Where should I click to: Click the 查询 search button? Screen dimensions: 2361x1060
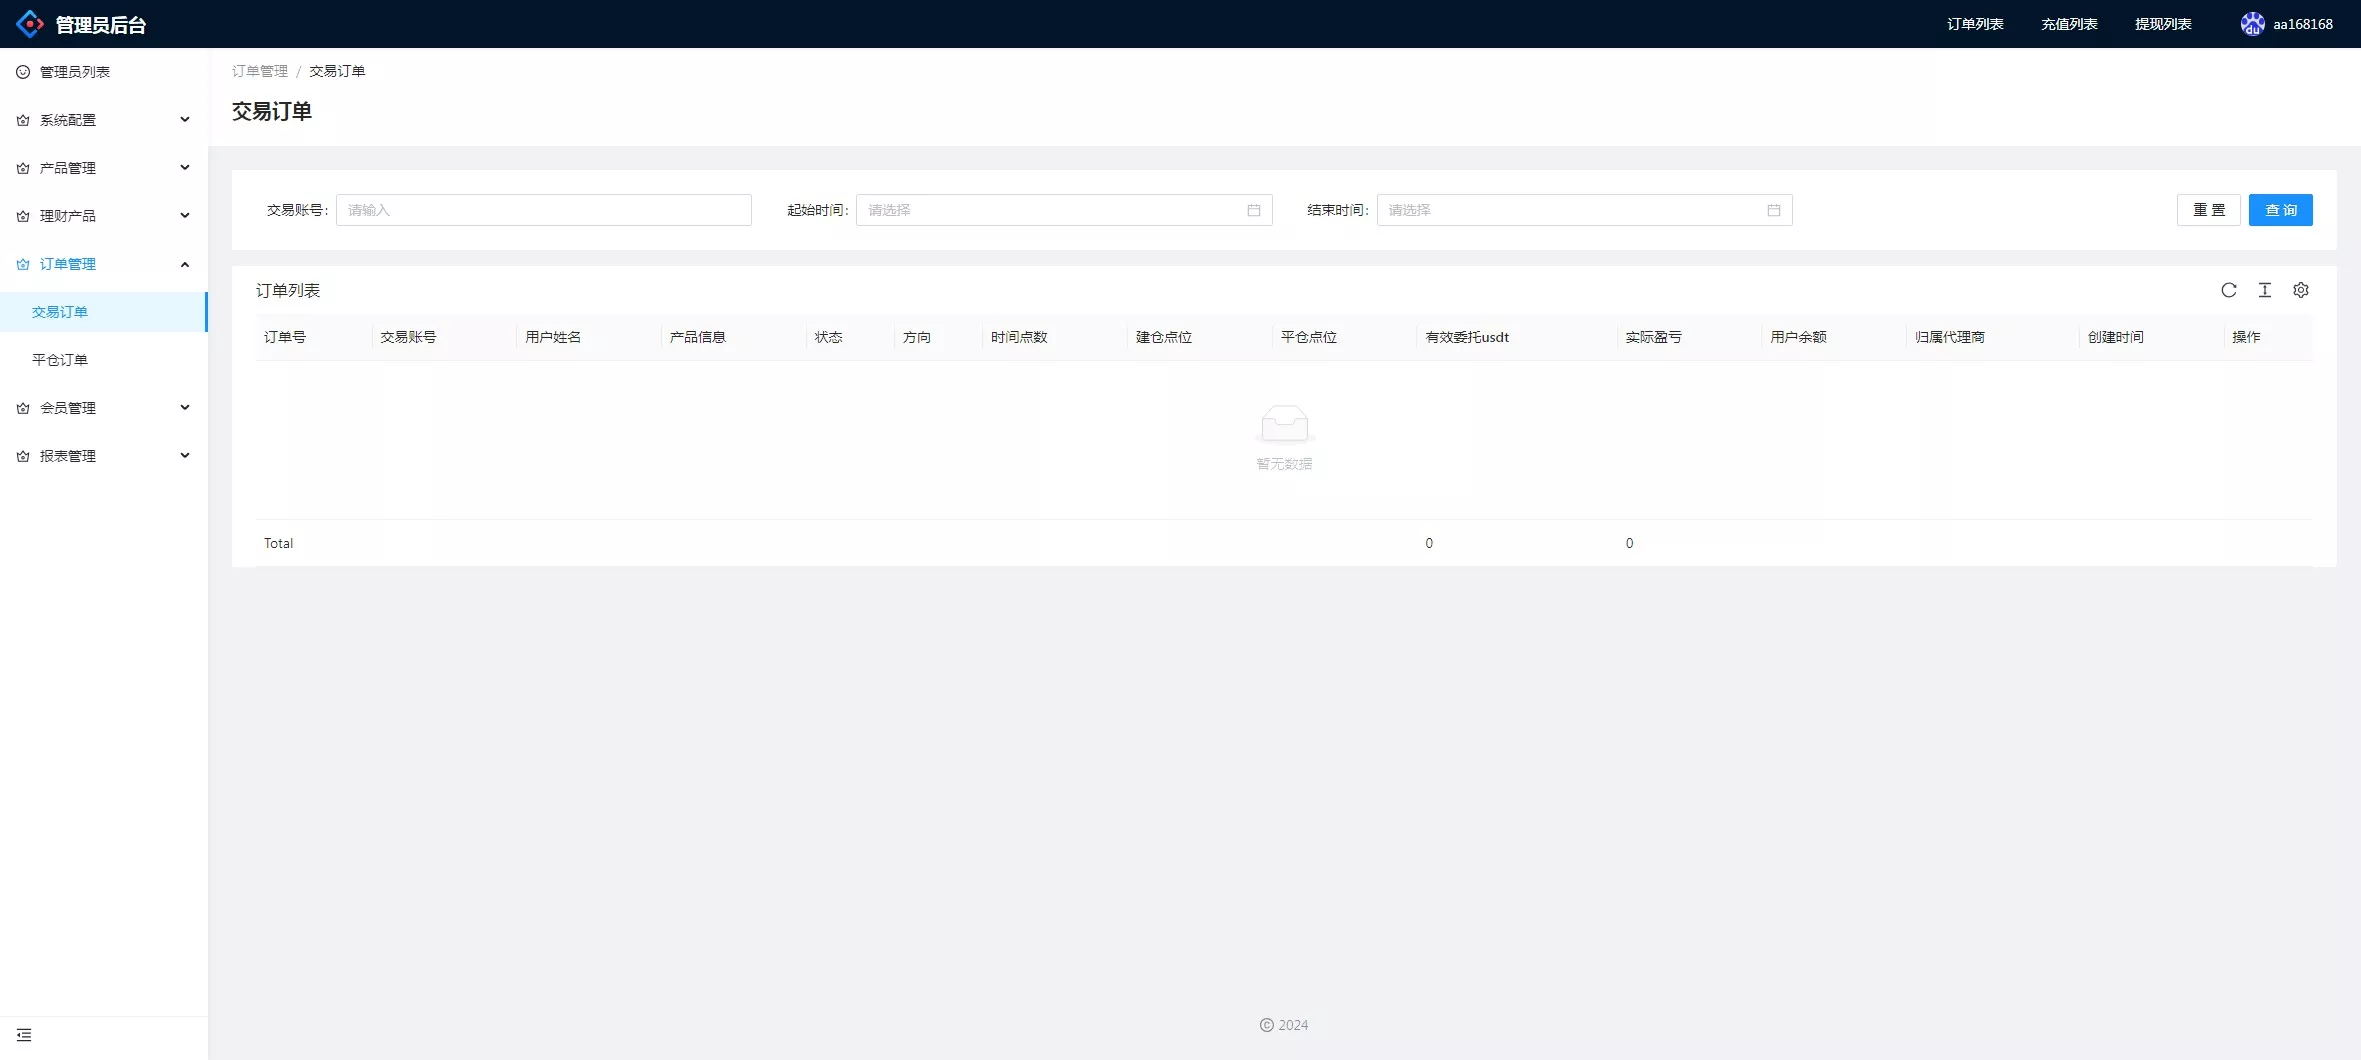click(x=2280, y=210)
